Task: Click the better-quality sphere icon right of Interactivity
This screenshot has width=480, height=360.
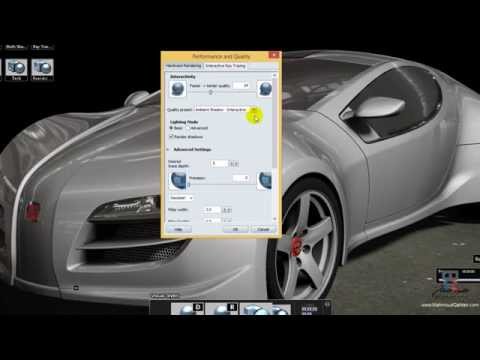Action: coord(265,89)
